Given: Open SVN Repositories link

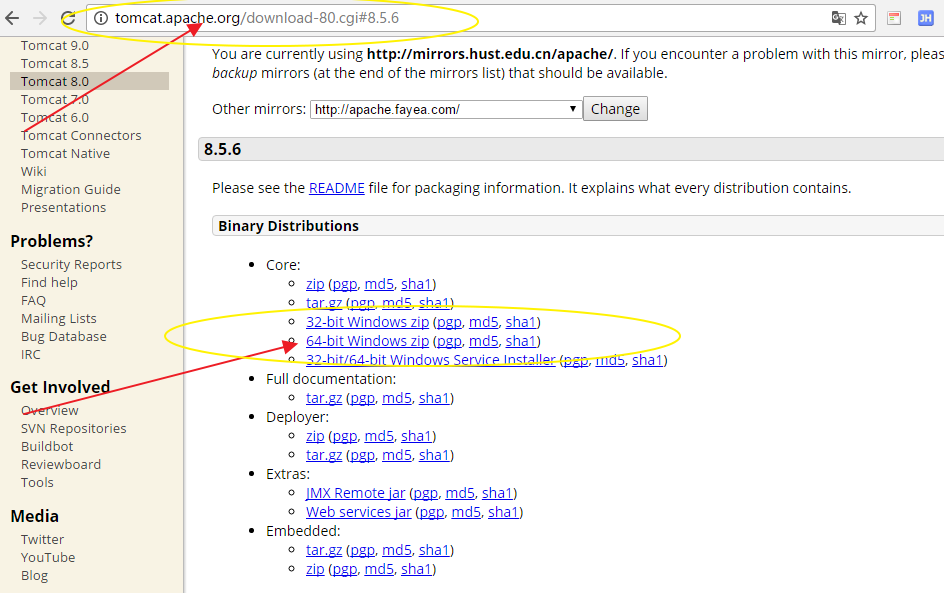Looking at the screenshot, I should (x=73, y=429).
